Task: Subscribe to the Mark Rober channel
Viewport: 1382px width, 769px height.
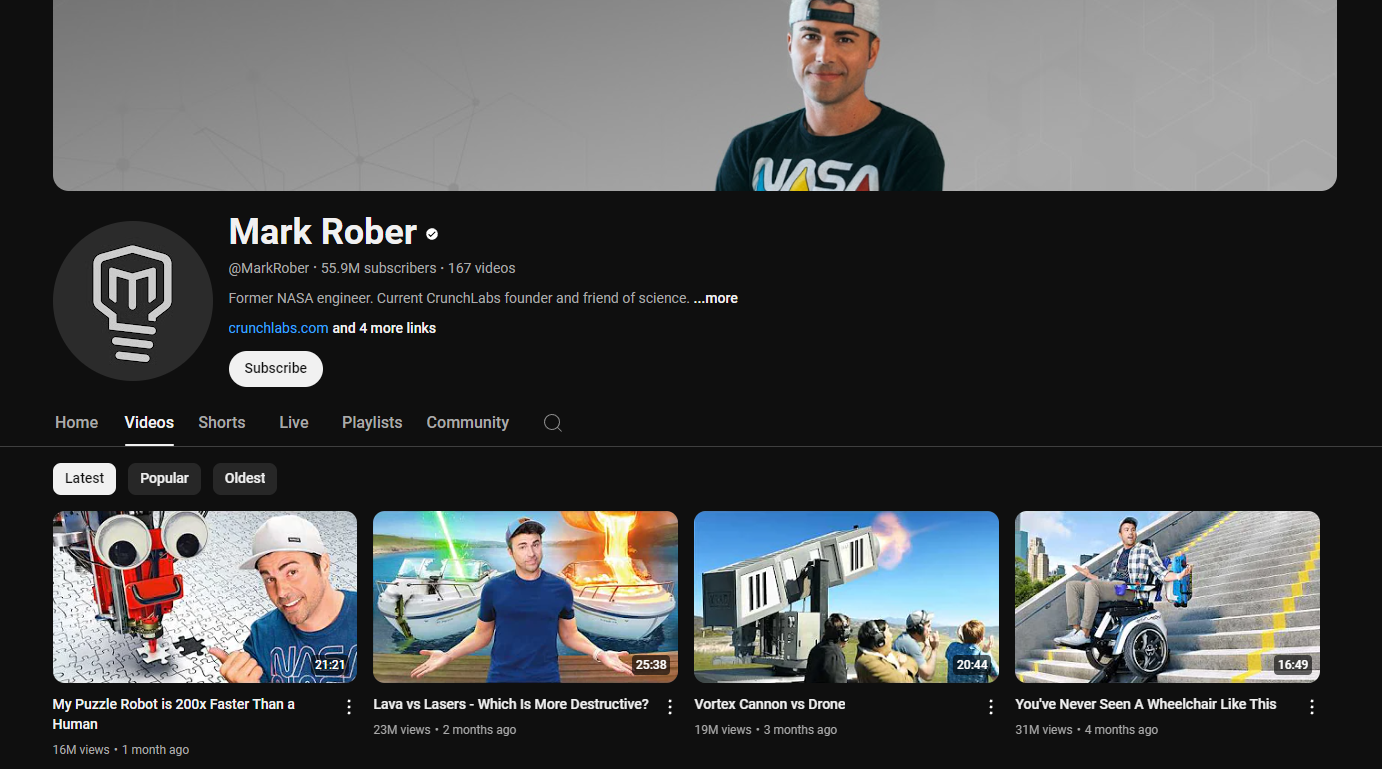Action: 275,368
